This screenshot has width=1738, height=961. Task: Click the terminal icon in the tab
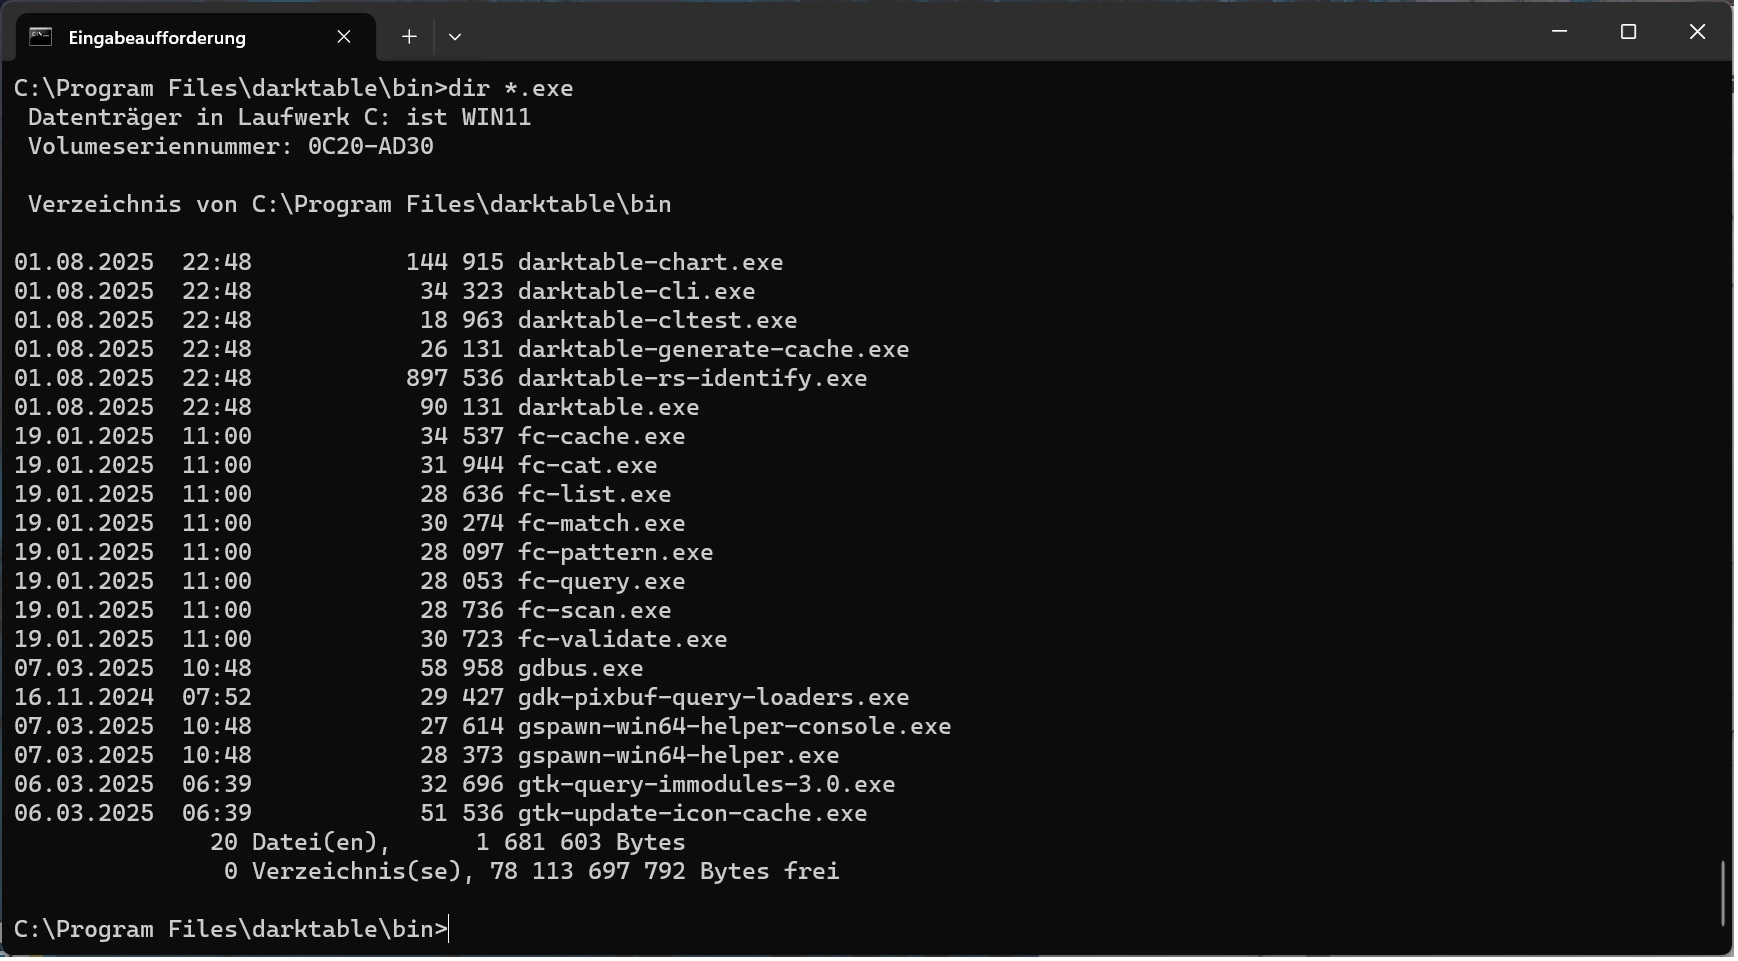pos(40,37)
